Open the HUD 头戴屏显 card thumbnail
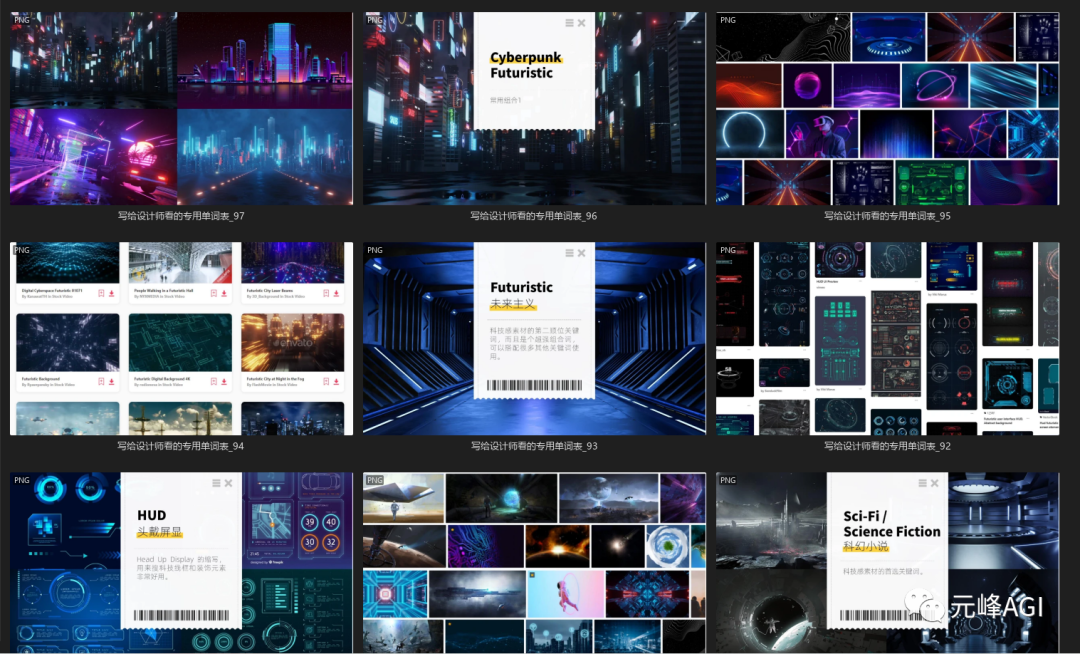 [x=181, y=562]
